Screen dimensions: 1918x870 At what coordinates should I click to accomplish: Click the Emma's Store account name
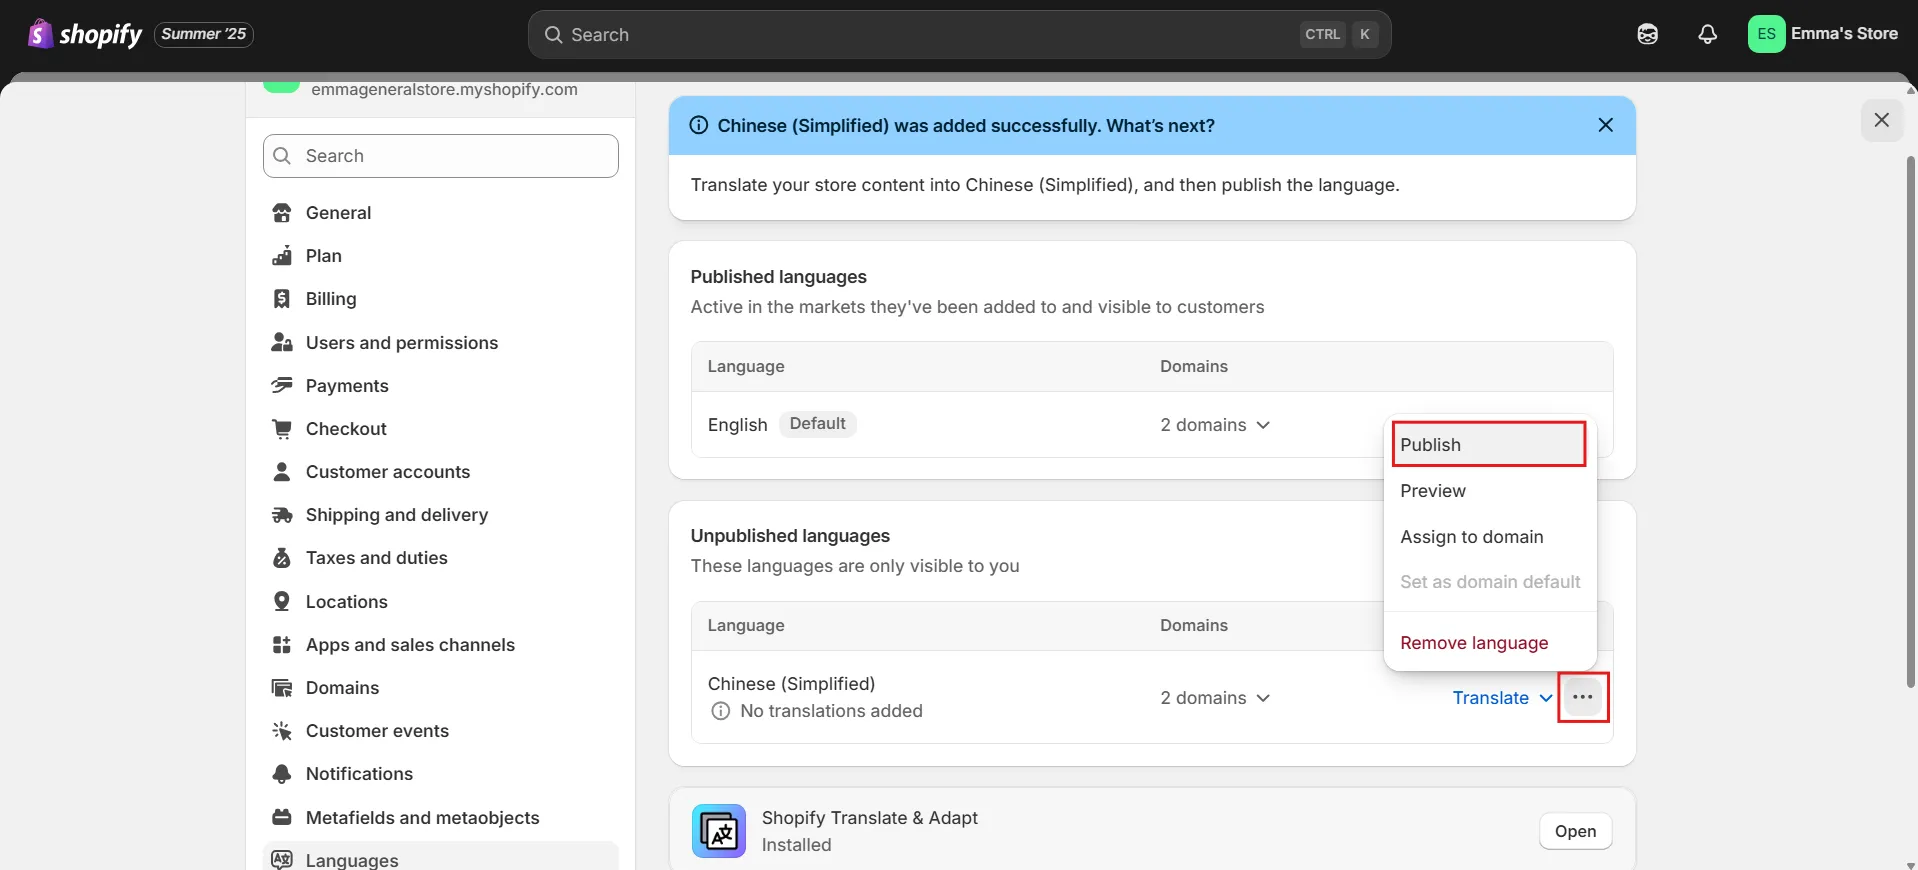tap(1844, 34)
